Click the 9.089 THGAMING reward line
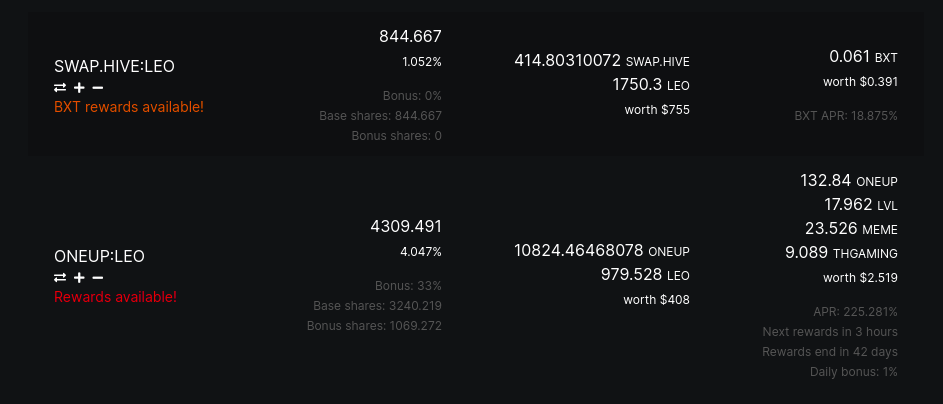 pyautogui.click(x=841, y=253)
